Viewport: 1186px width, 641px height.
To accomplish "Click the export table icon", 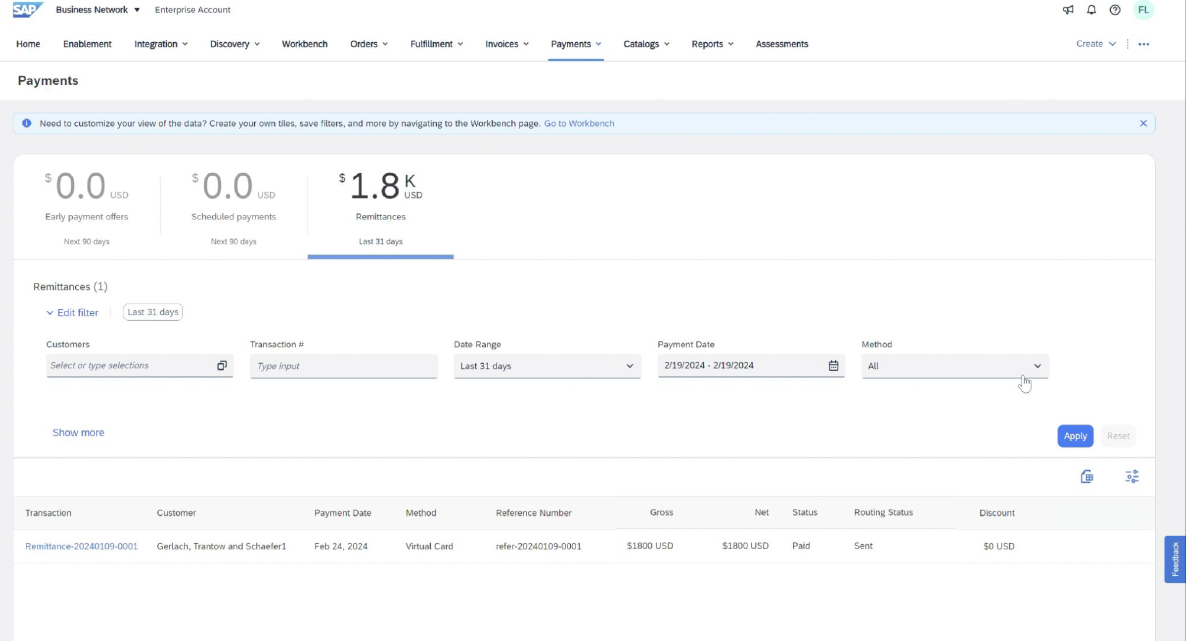I will point(1087,477).
